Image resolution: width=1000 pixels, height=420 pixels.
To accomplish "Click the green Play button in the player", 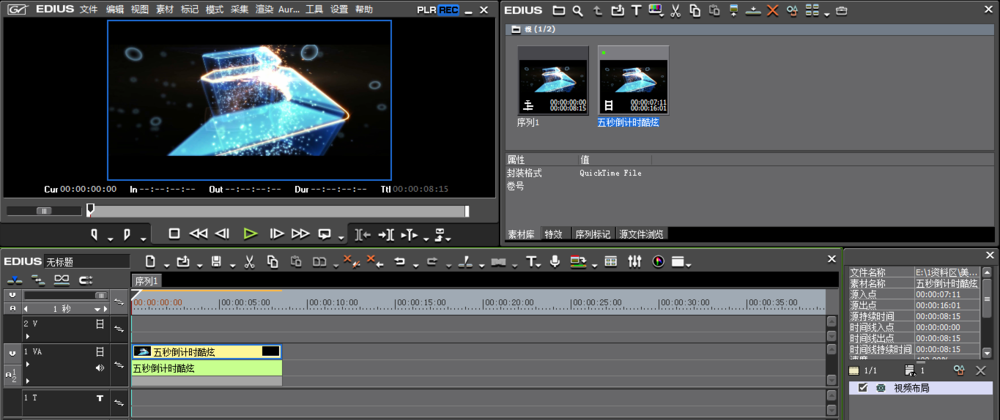I will [x=250, y=234].
